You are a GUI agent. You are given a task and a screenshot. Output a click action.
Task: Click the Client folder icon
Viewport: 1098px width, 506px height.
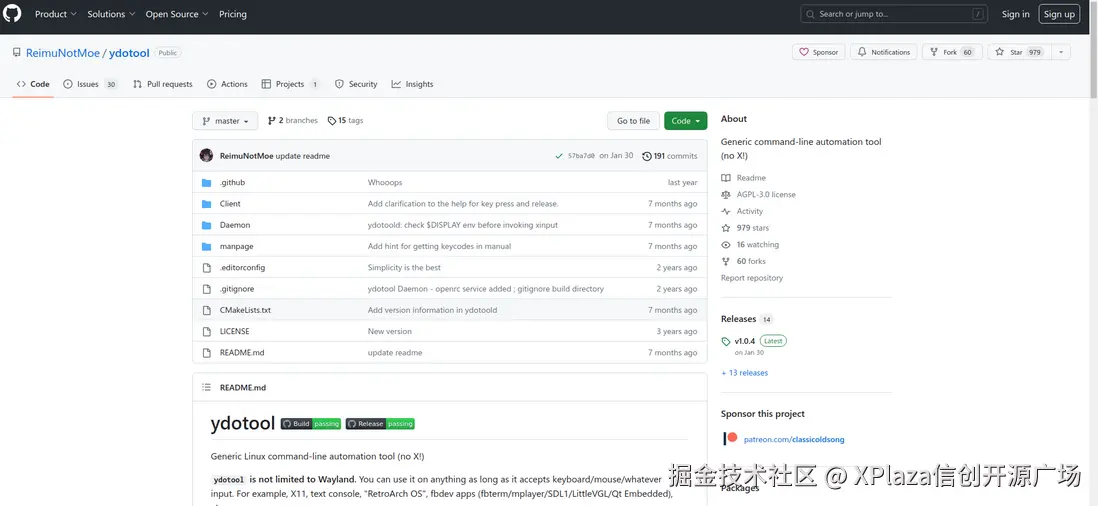point(207,204)
